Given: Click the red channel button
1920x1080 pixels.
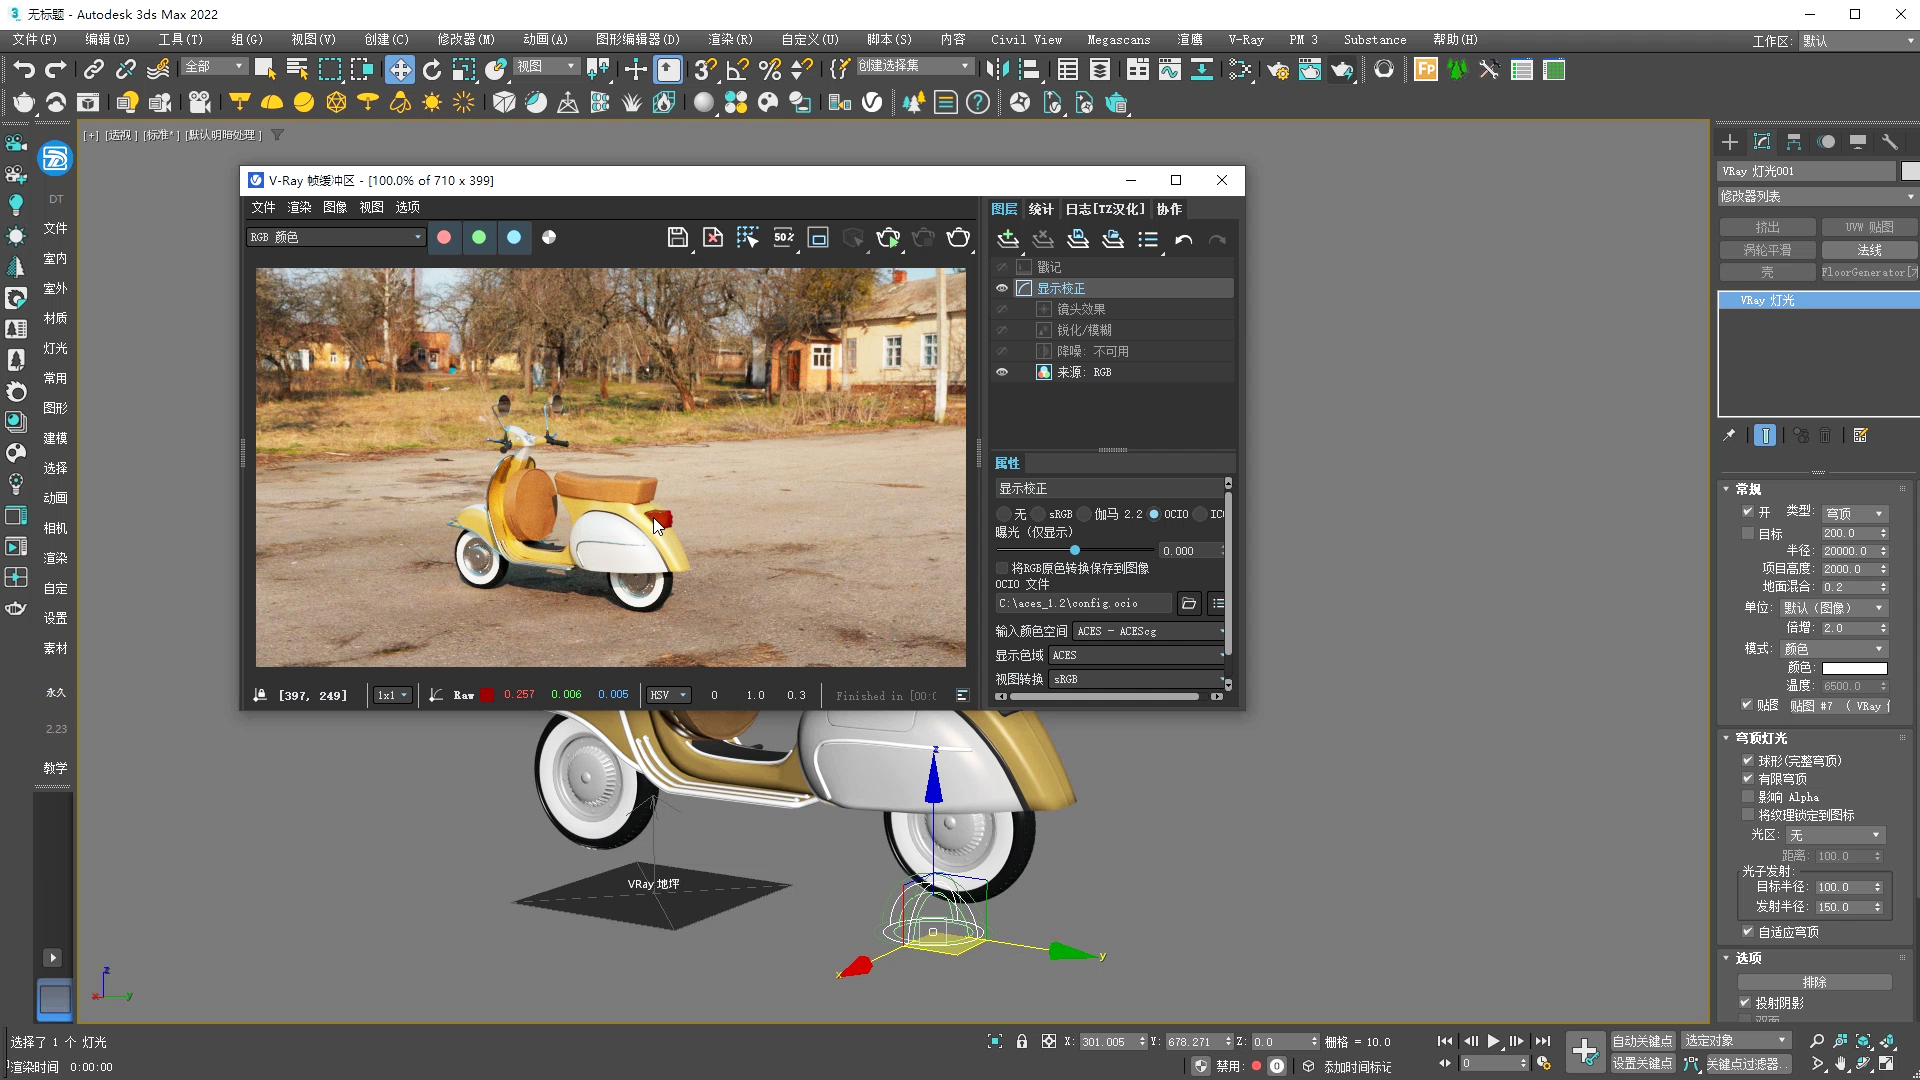Looking at the screenshot, I should [444, 237].
